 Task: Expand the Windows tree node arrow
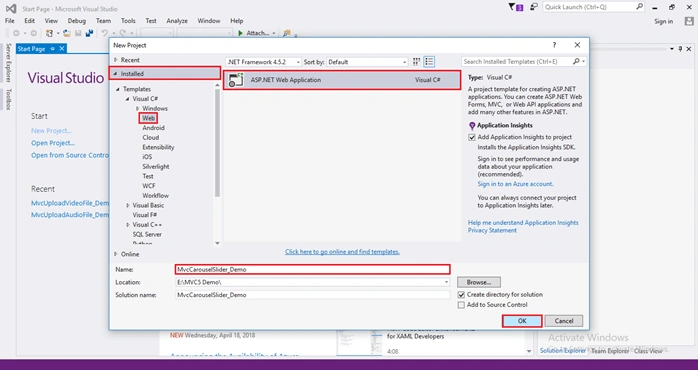coord(138,108)
